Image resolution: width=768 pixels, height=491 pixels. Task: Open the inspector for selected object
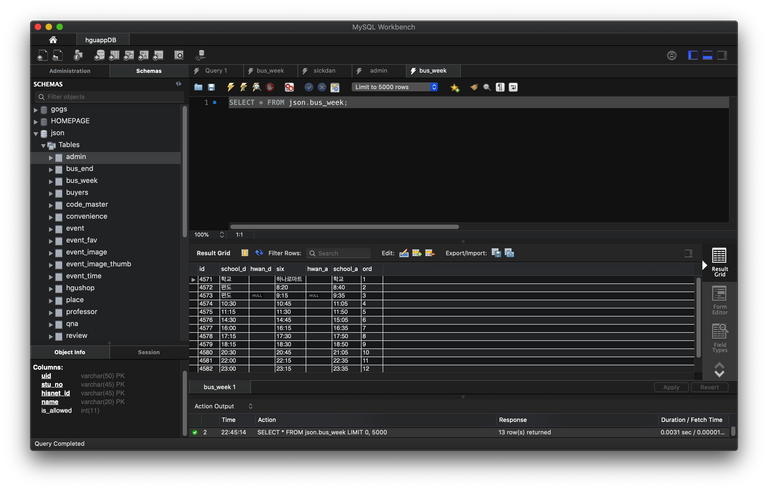(78, 55)
